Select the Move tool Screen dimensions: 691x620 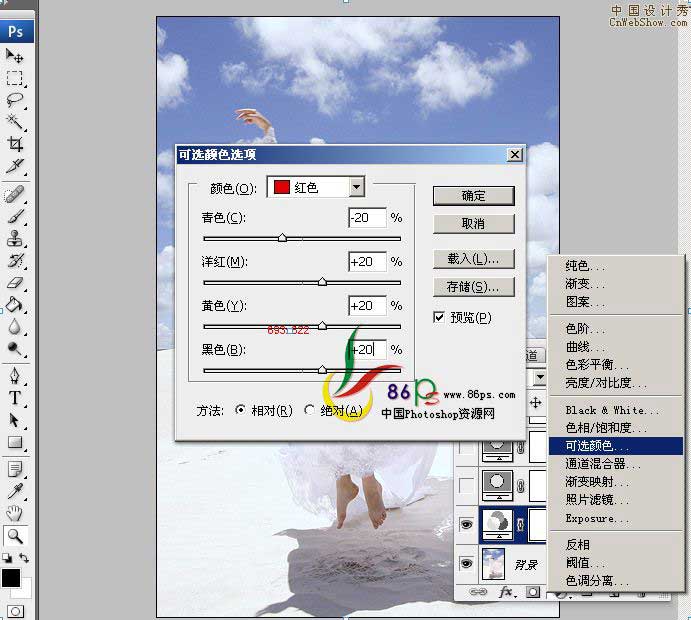point(14,56)
